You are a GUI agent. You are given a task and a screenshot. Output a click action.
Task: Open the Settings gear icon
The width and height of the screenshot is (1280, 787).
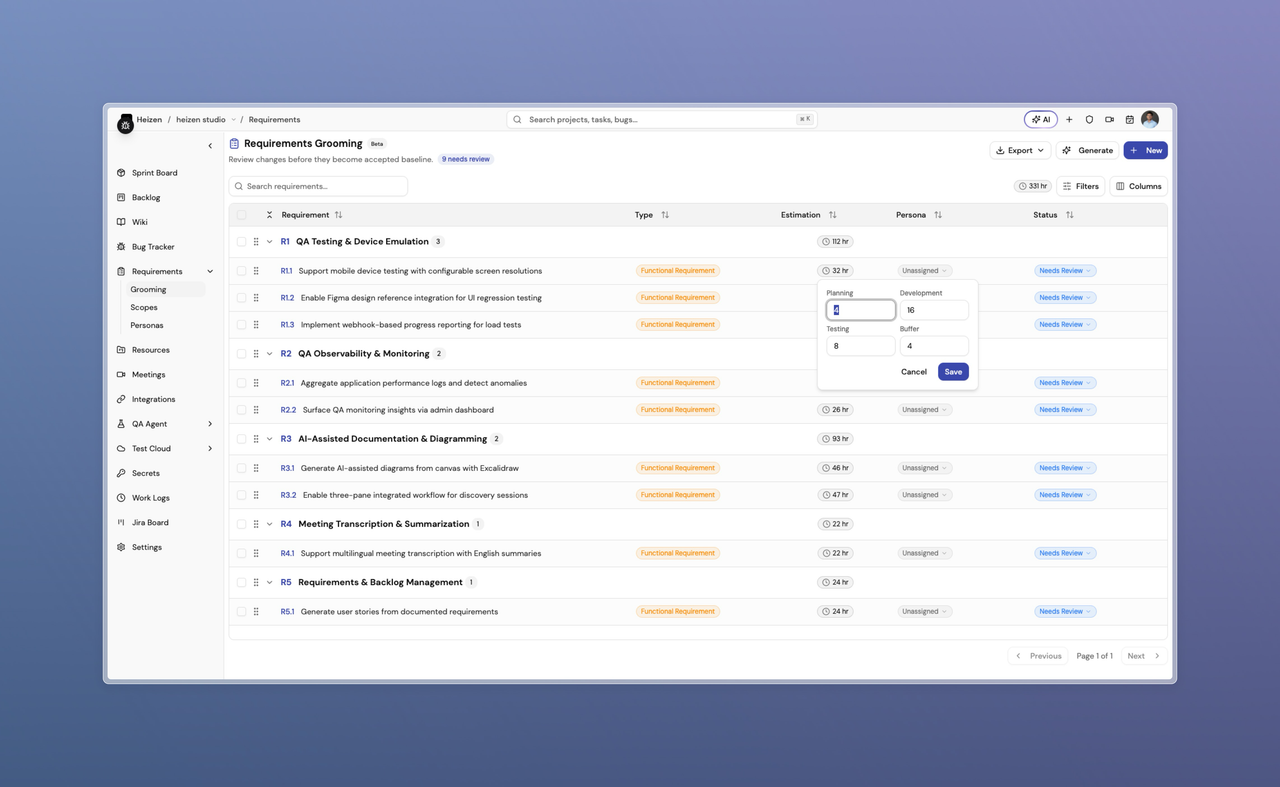pyautogui.click(x=121, y=547)
